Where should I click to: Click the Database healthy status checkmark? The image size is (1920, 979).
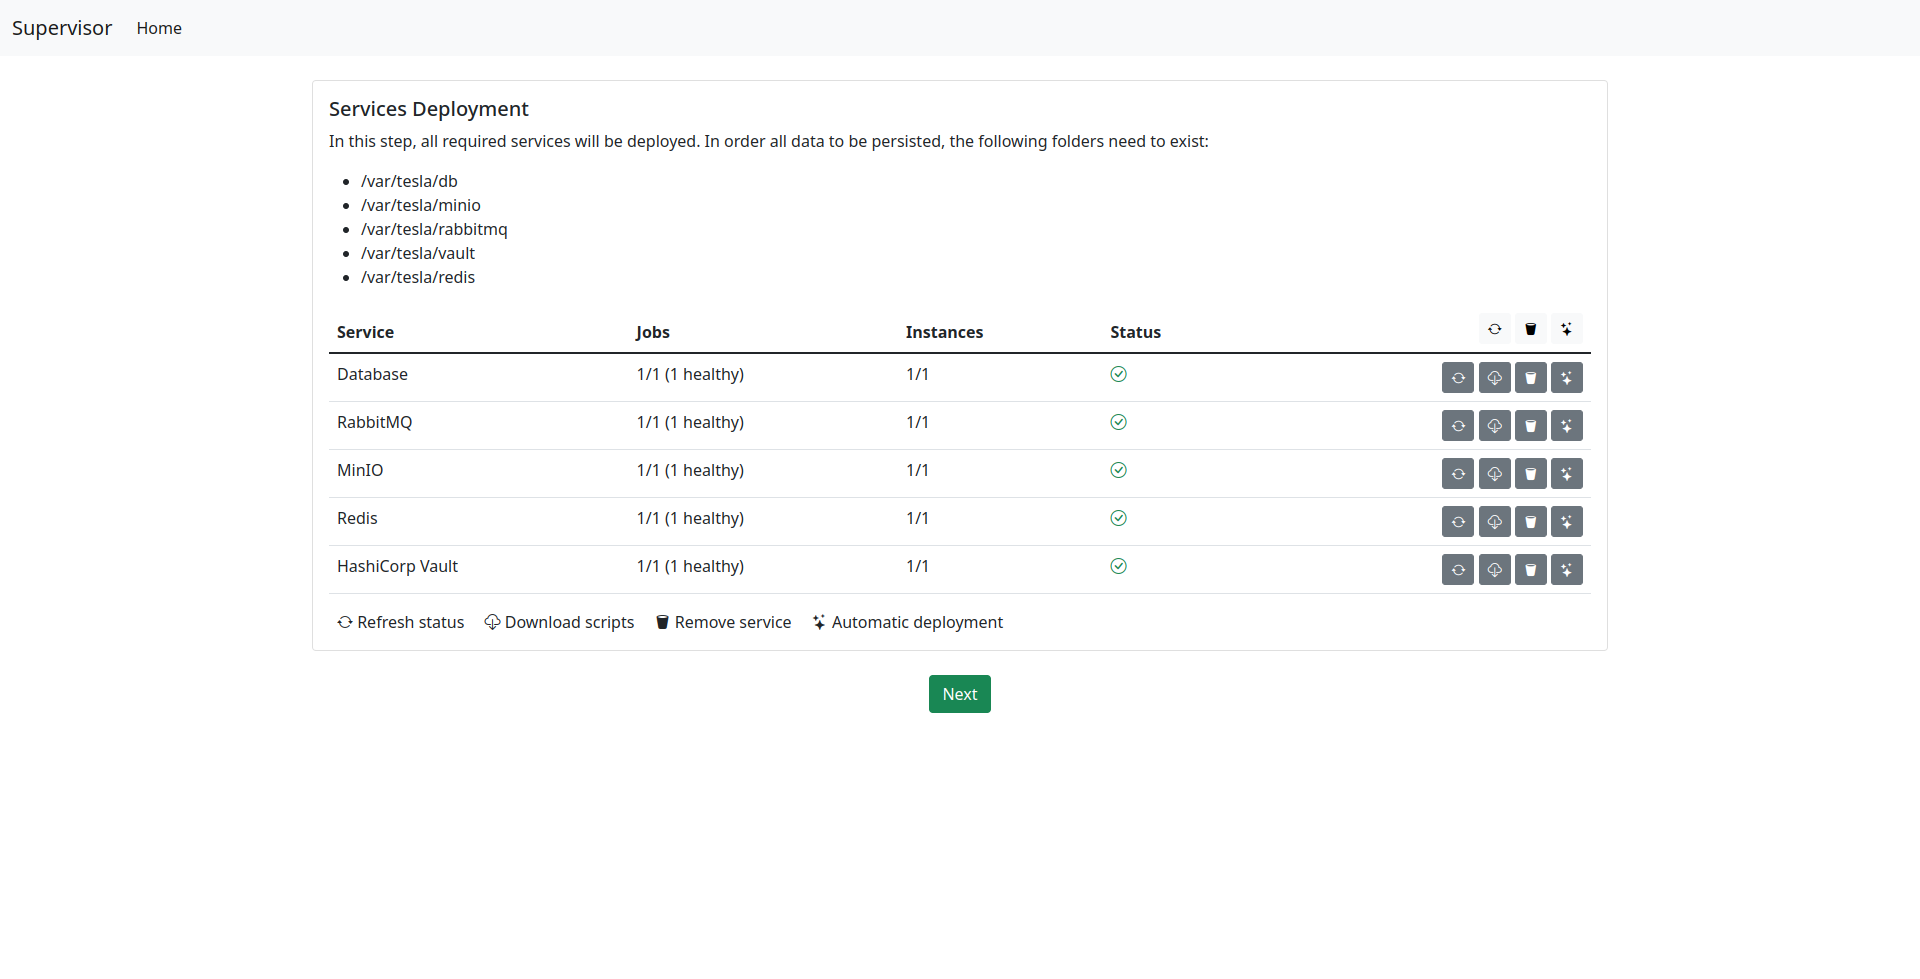point(1118,374)
